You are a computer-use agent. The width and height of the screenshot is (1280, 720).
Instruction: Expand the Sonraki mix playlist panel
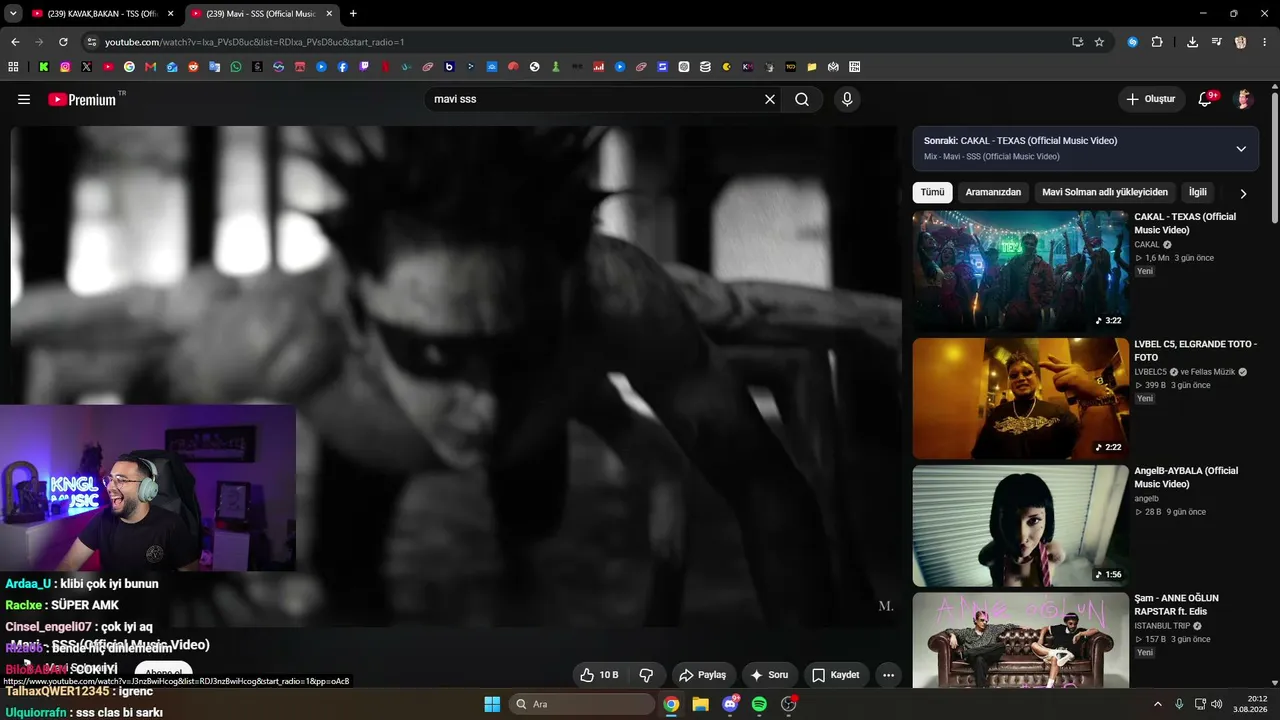coord(1241,149)
